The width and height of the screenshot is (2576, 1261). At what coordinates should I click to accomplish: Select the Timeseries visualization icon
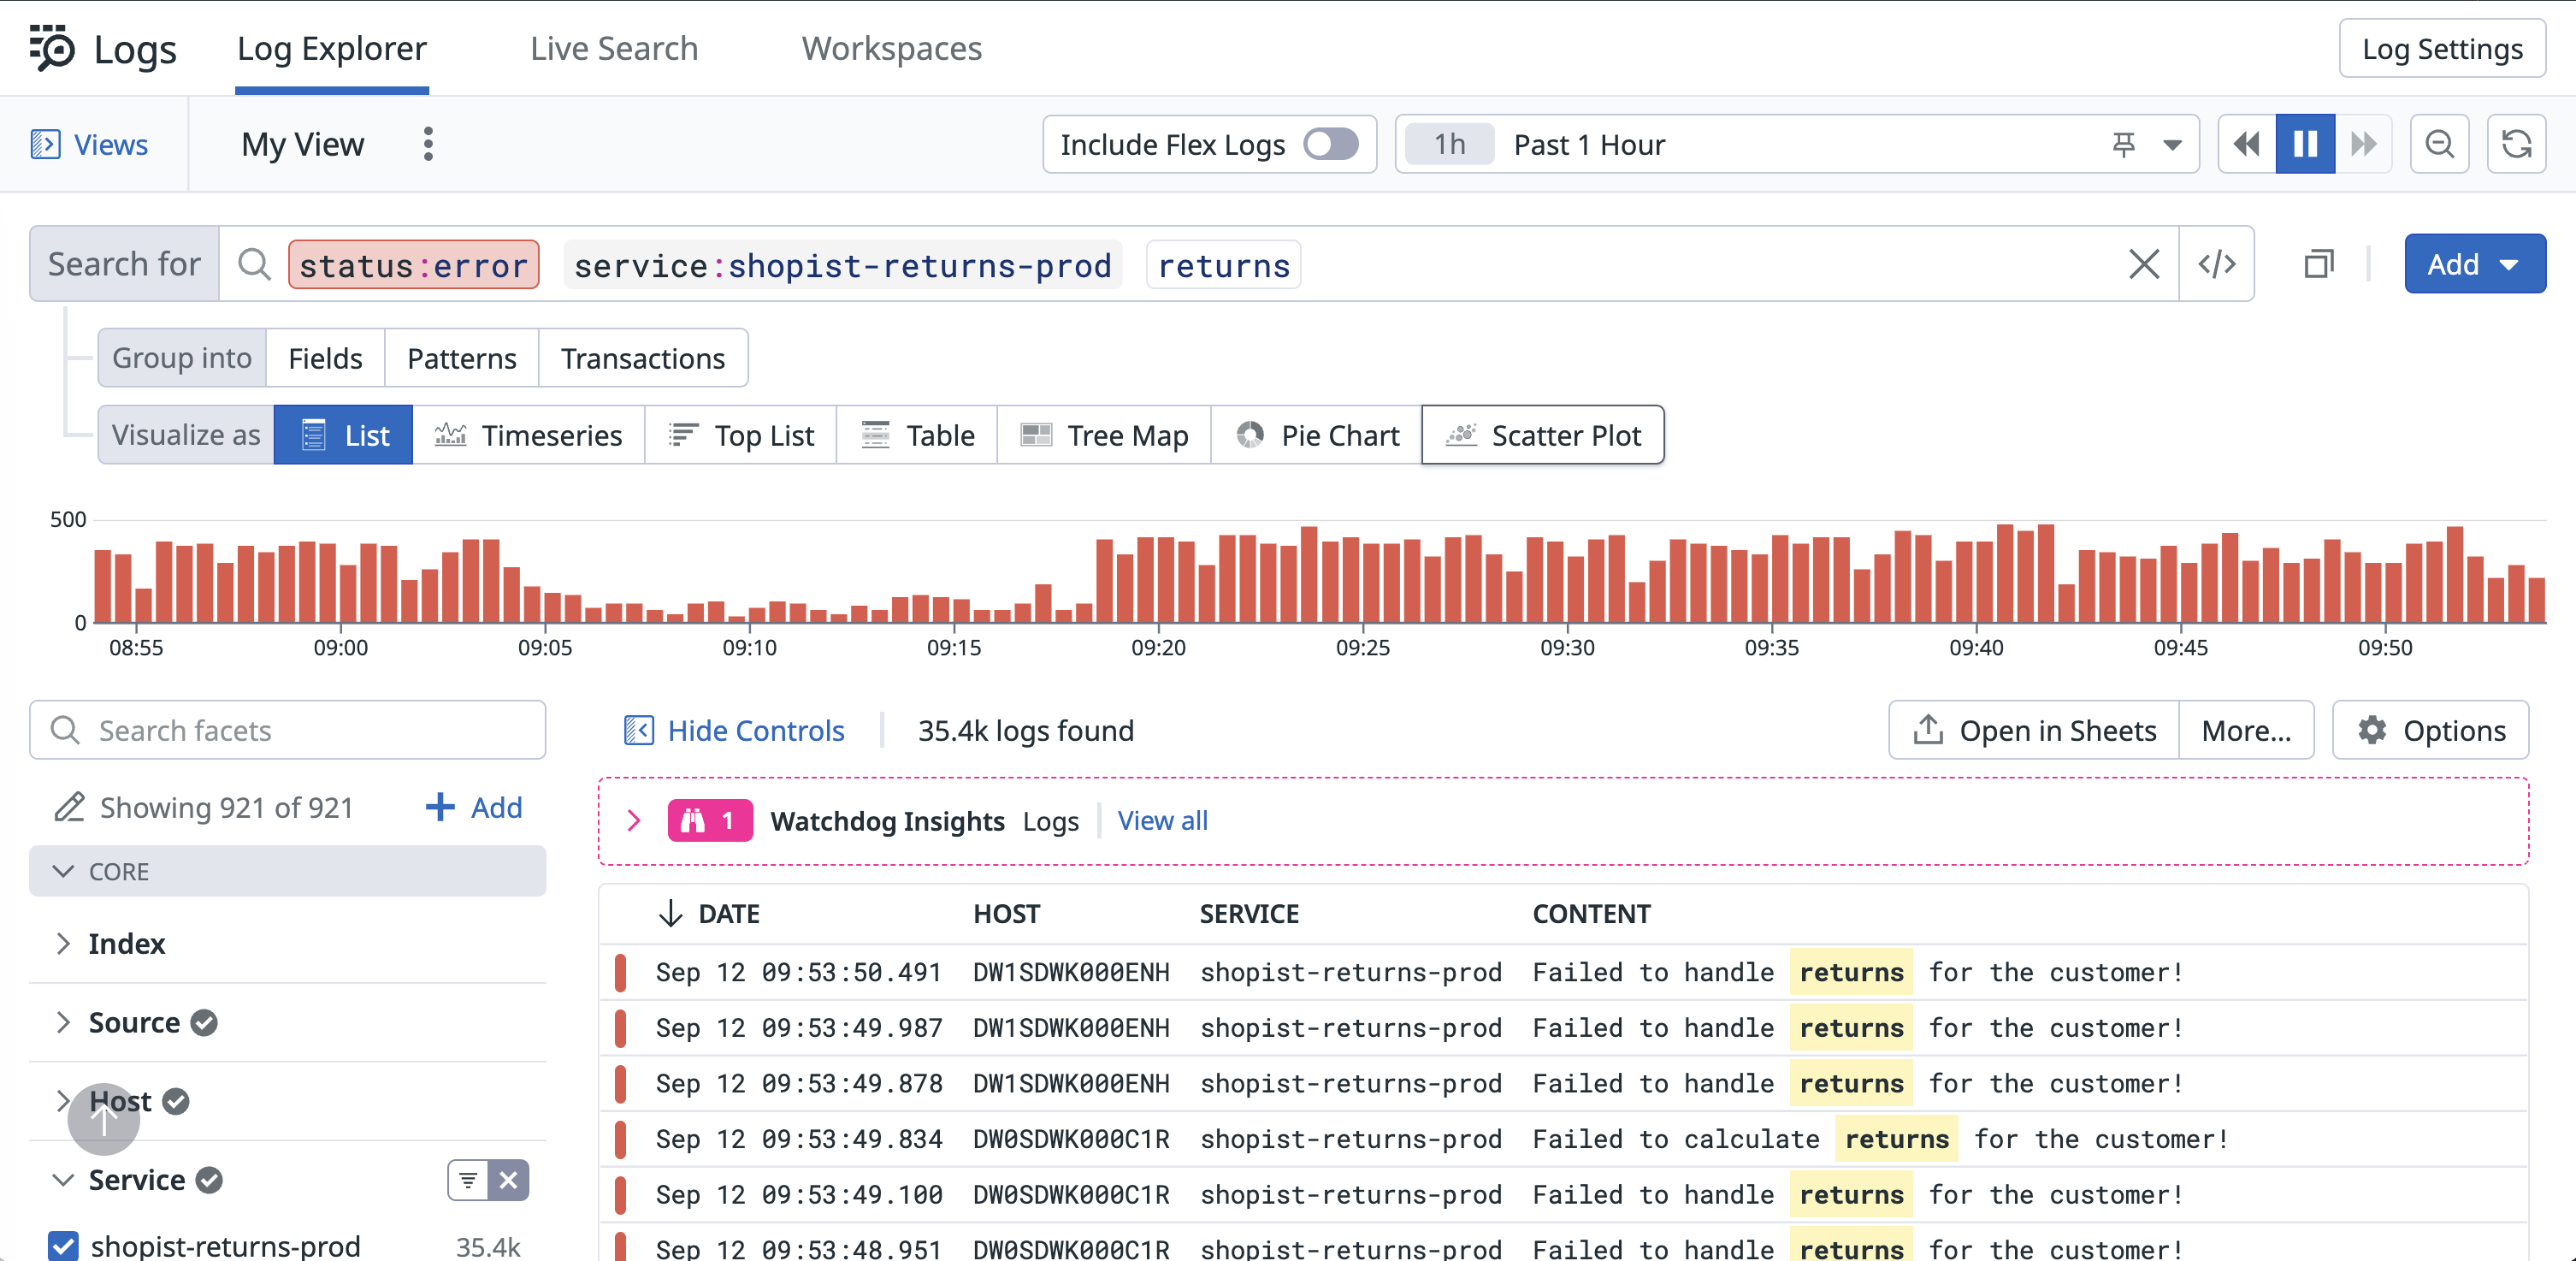point(451,434)
